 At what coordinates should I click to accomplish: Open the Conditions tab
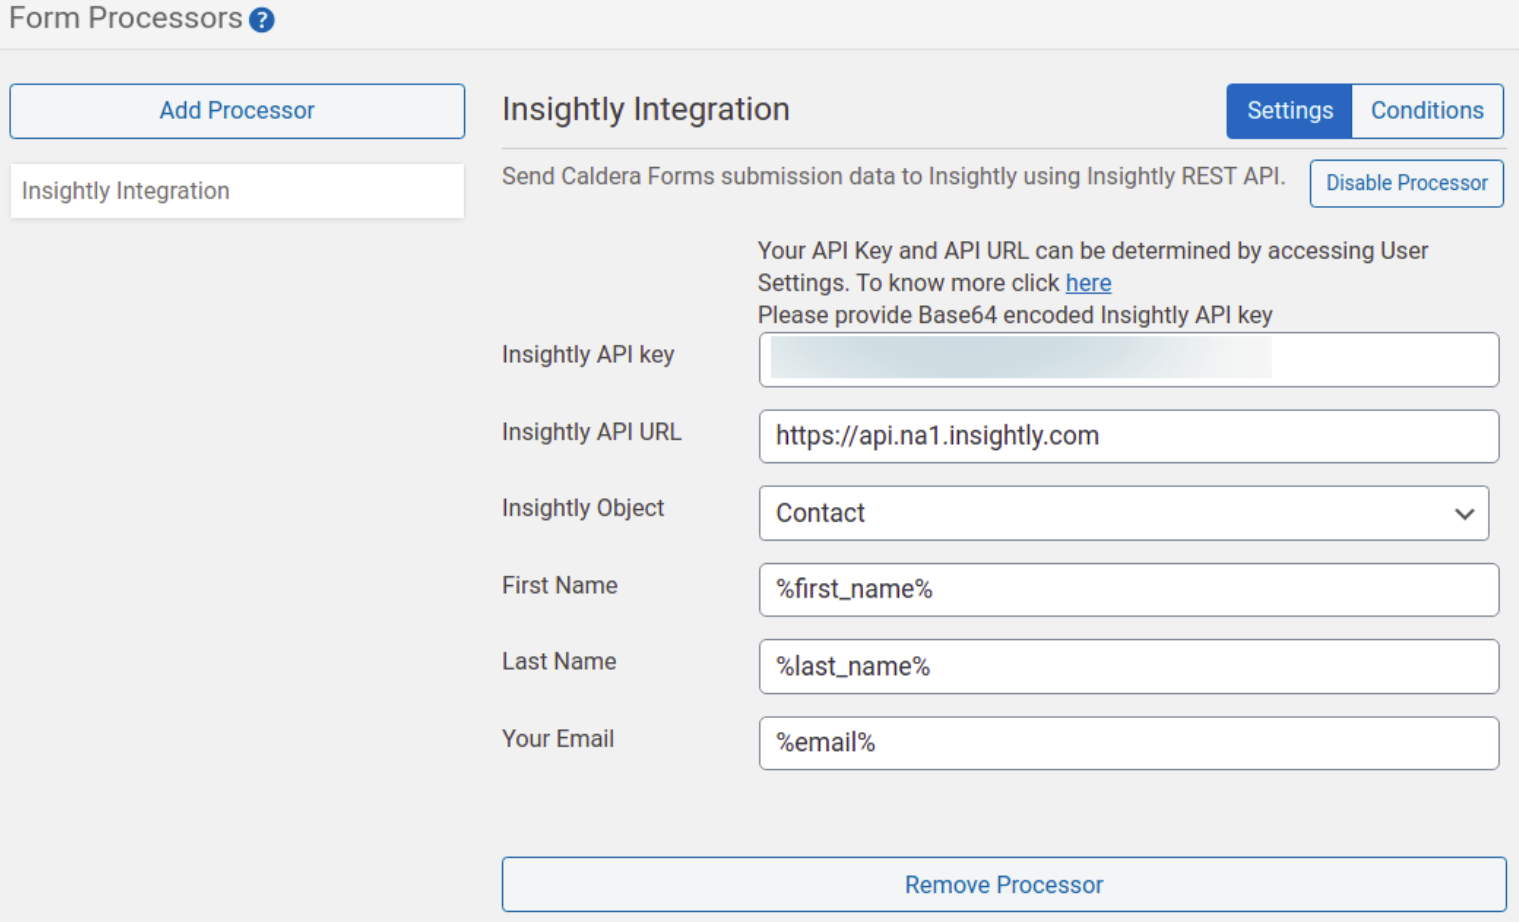[x=1427, y=111]
